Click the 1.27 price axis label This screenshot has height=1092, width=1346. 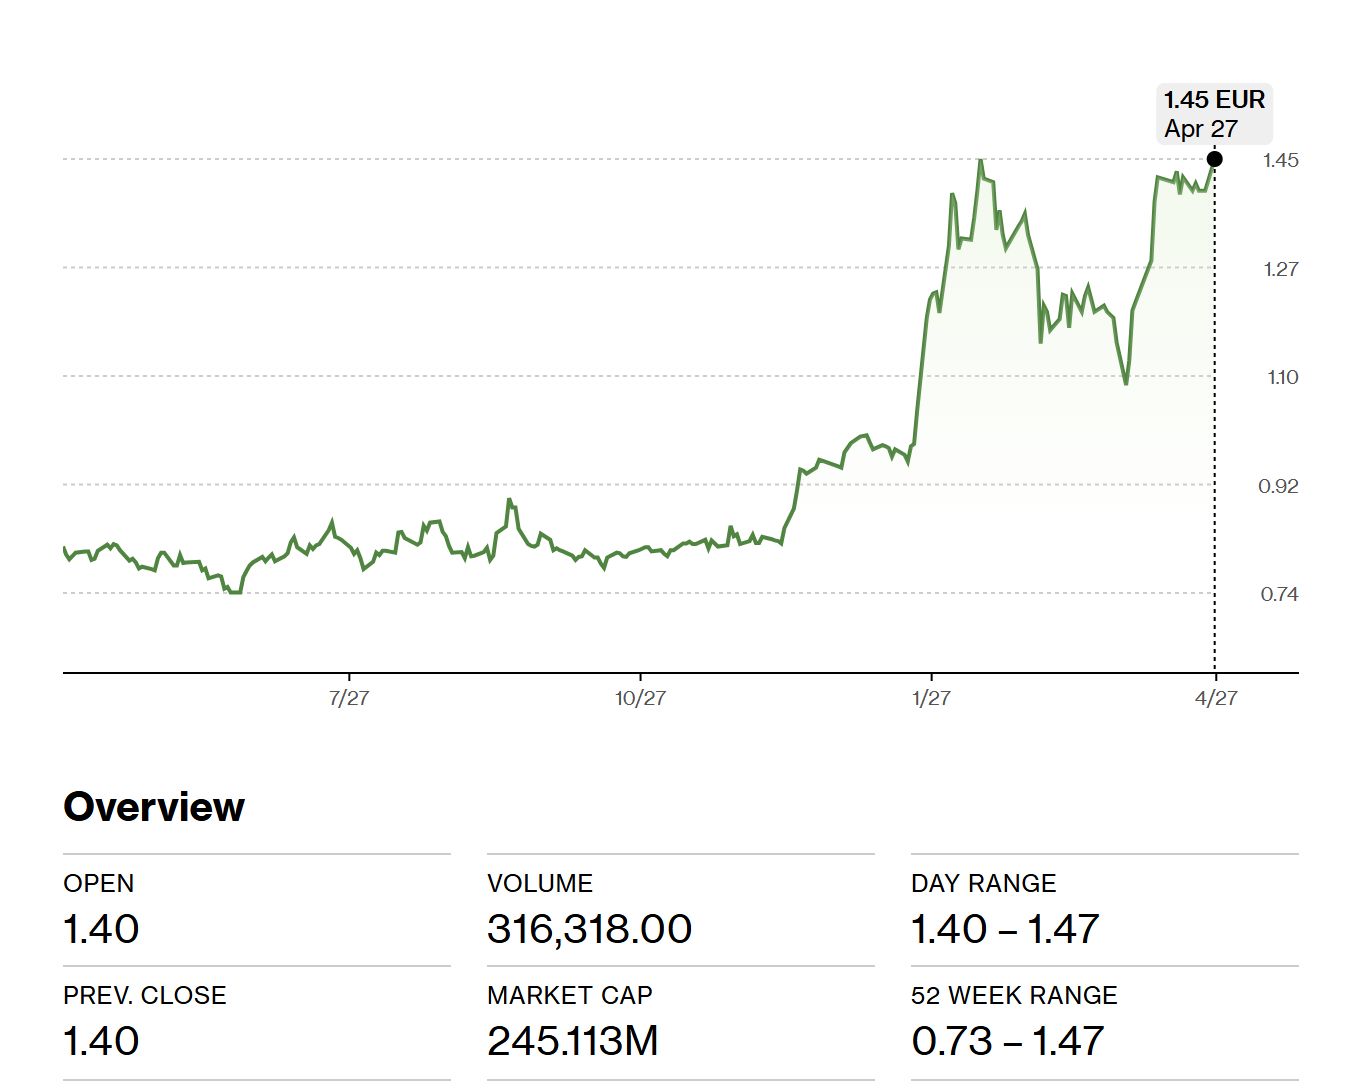tap(1280, 269)
